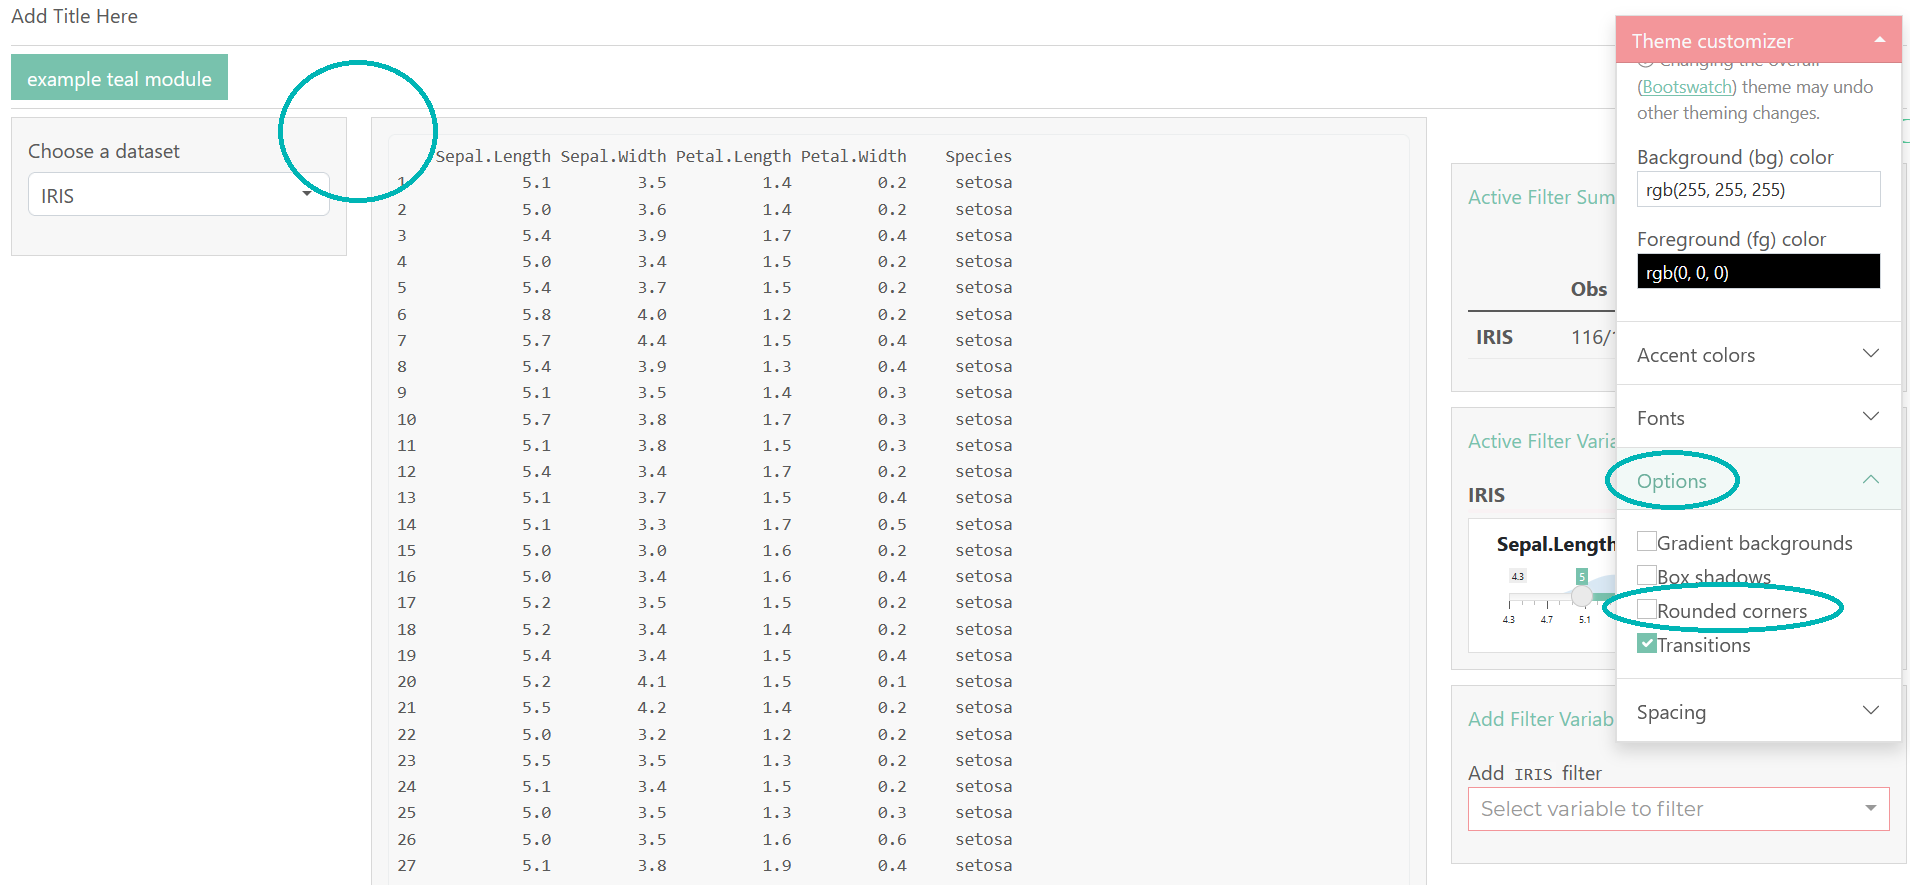Viewport: 1910px width, 885px height.
Task: Click the IRIS dataset dropdown arrow
Action: [x=307, y=194]
